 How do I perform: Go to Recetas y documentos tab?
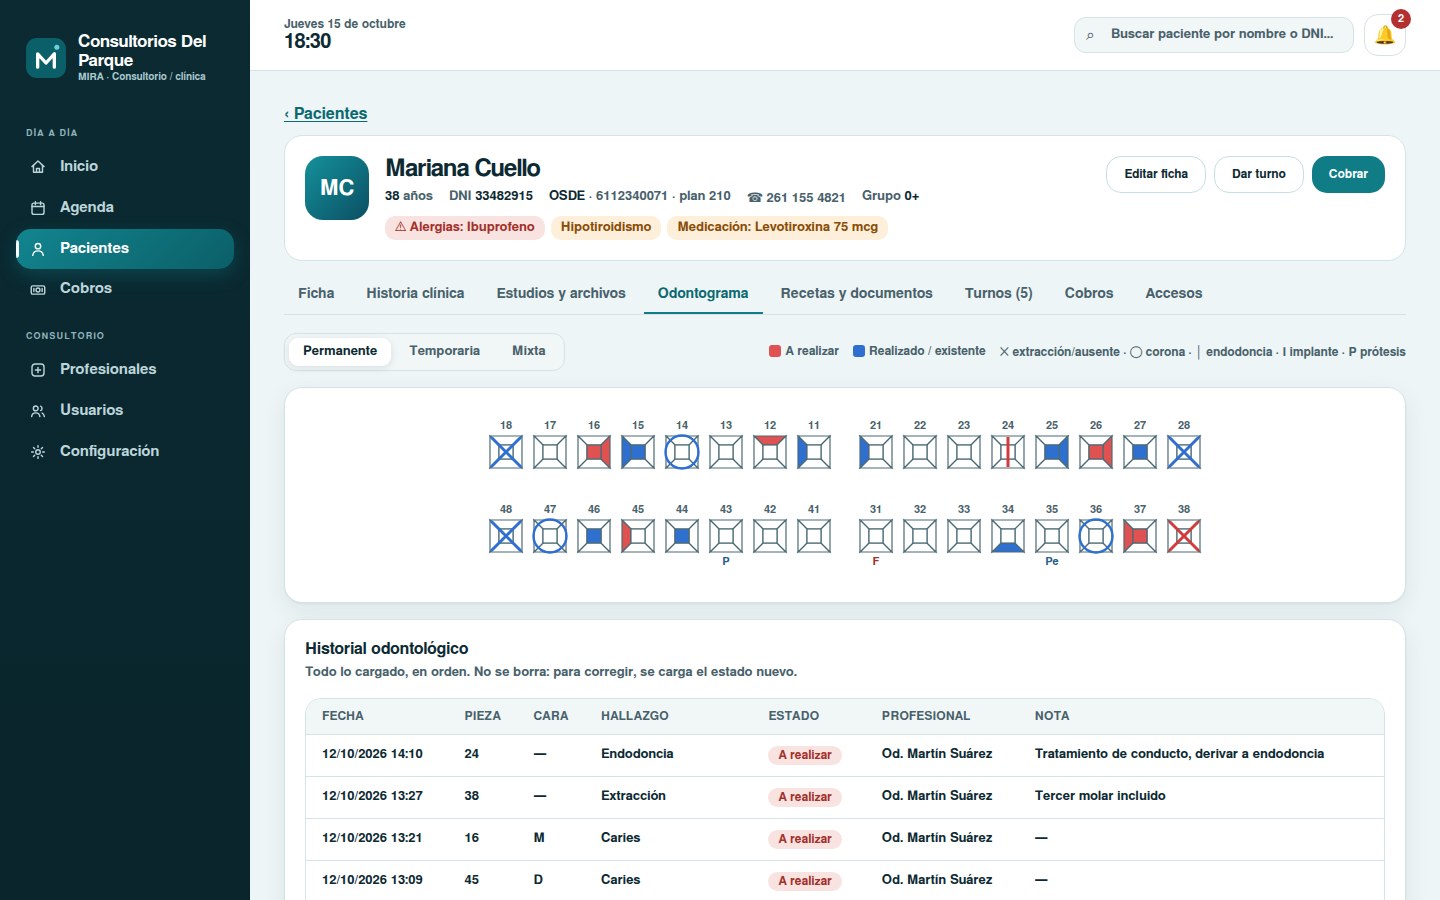click(857, 293)
